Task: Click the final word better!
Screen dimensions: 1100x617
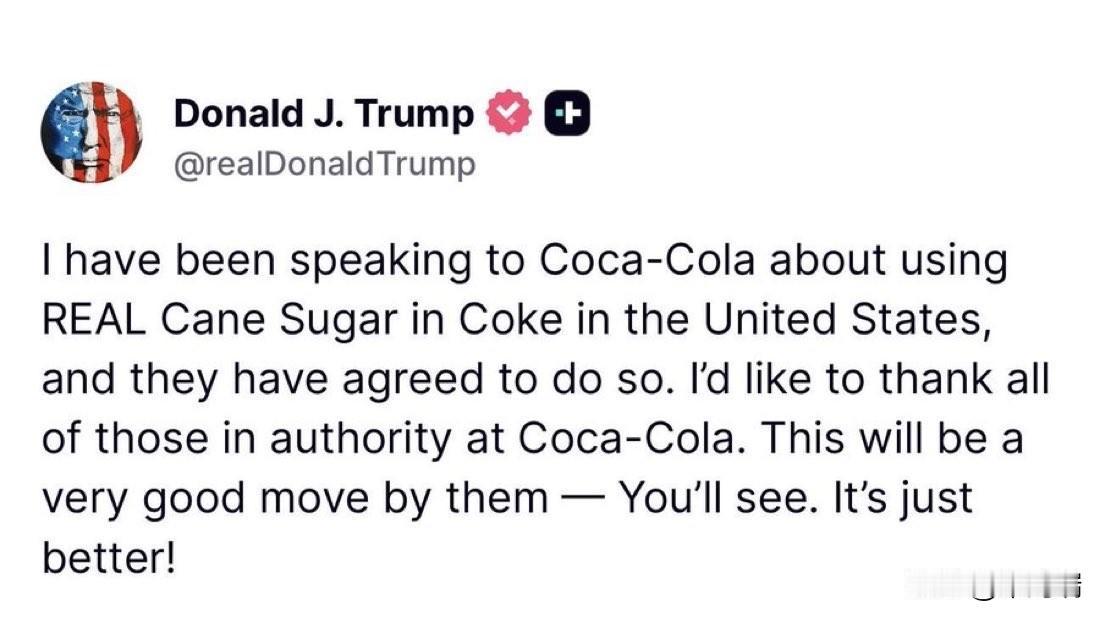Action: coord(108,559)
